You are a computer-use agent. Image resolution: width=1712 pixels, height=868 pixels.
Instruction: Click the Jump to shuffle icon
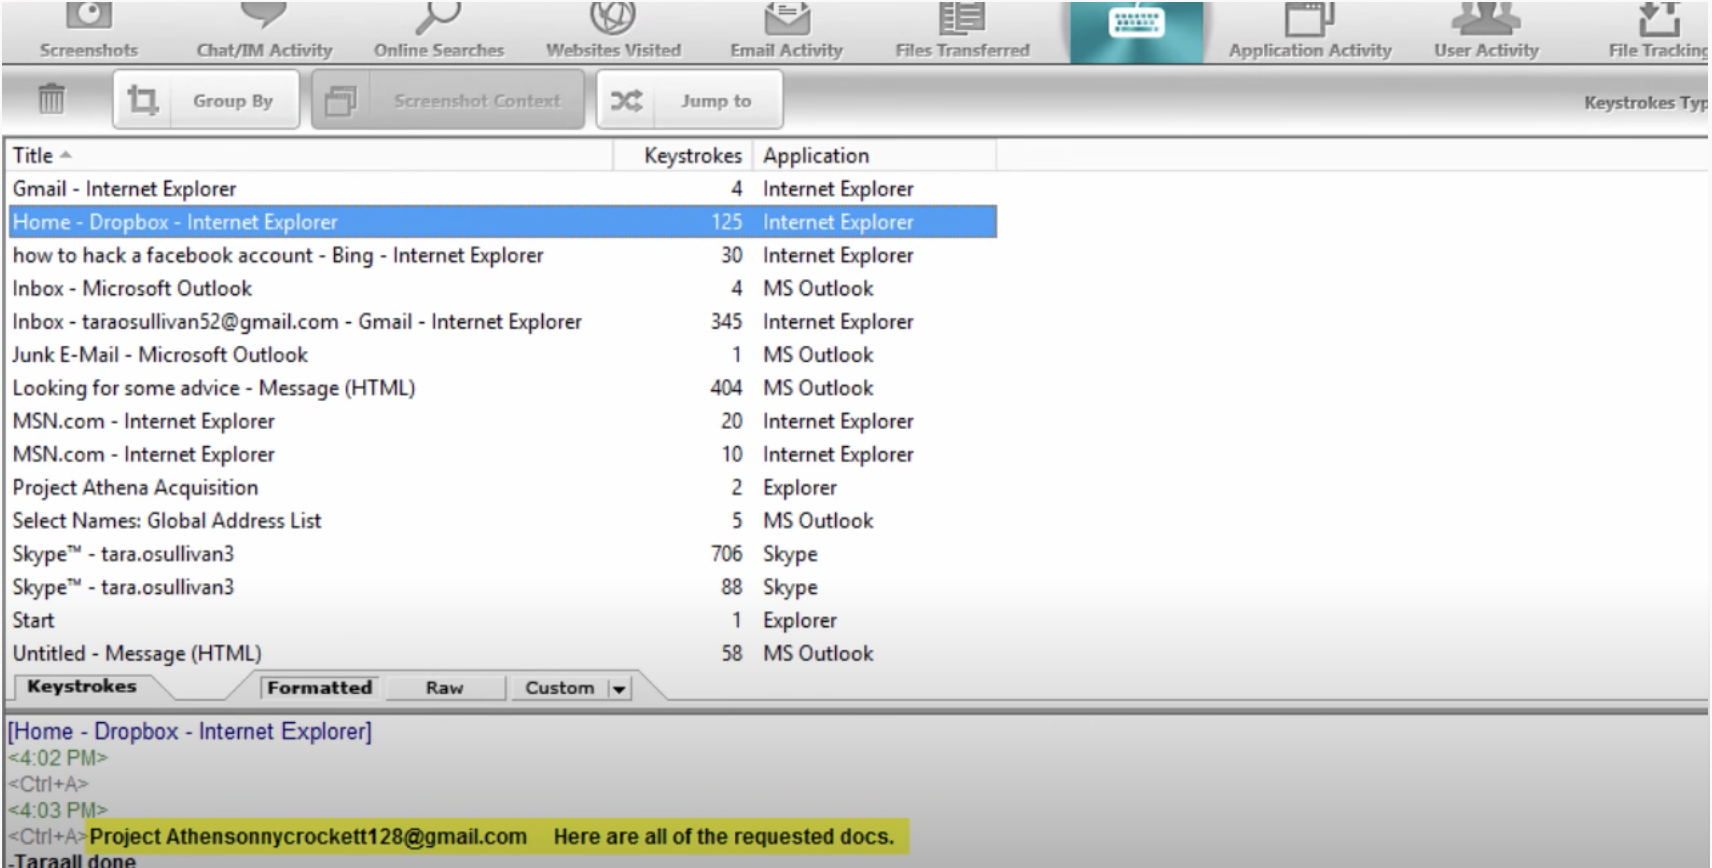[x=627, y=100]
